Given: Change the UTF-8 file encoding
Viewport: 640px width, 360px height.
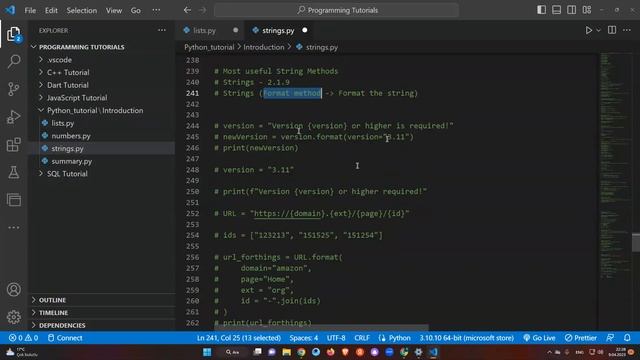Looking at the screenshot, I should (x=336, y=338).
